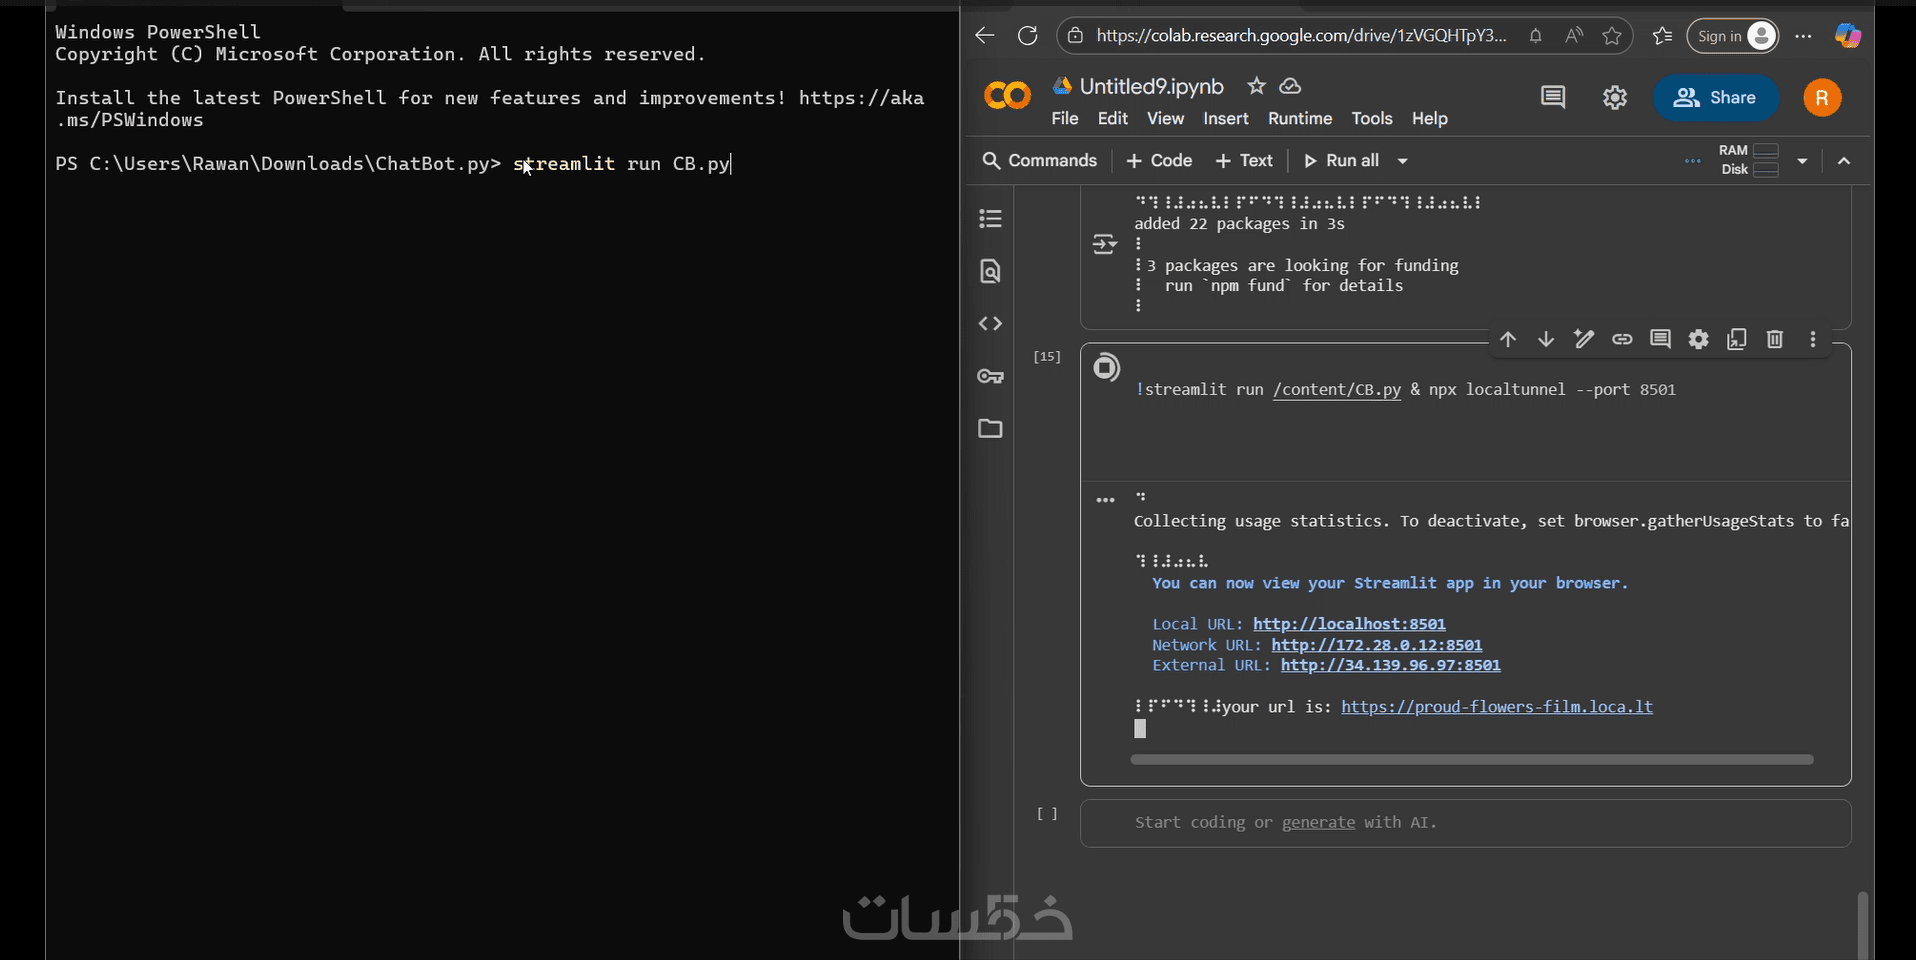Open the Tools menu
Screen dimensions: 1916x960
(1372, 118)
